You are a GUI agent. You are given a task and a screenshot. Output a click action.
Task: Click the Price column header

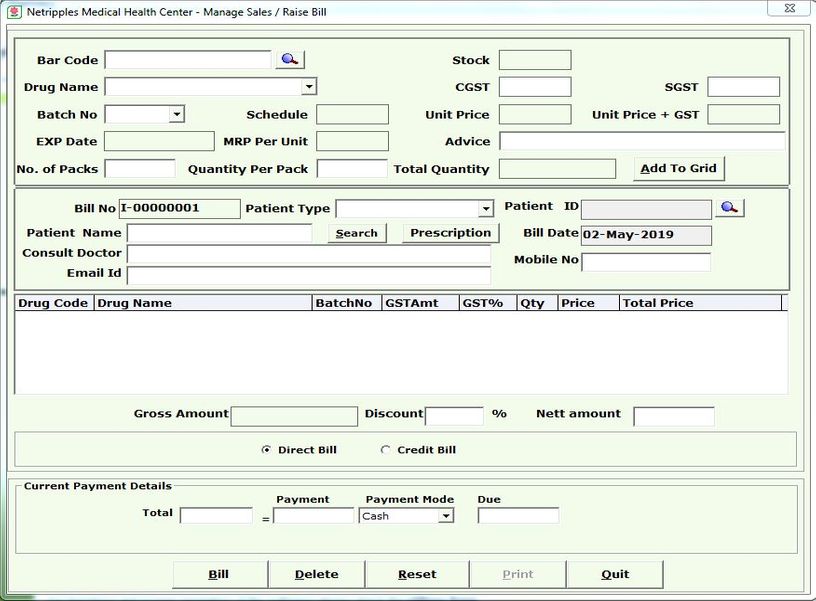click(x=589, y=303)
